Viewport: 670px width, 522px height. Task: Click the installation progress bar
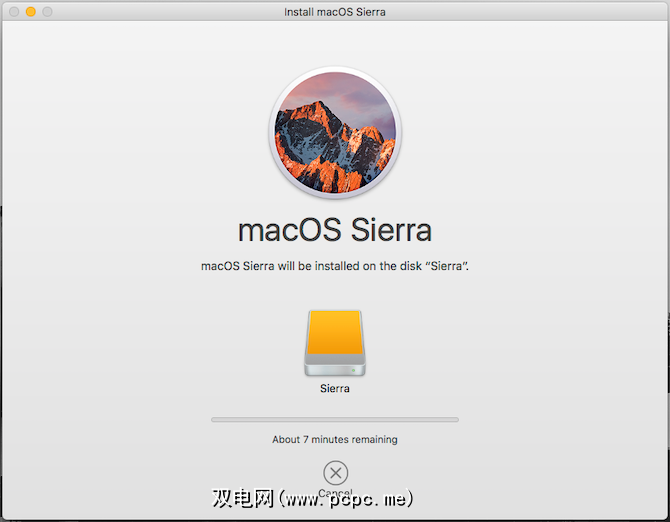pos(335,420)
